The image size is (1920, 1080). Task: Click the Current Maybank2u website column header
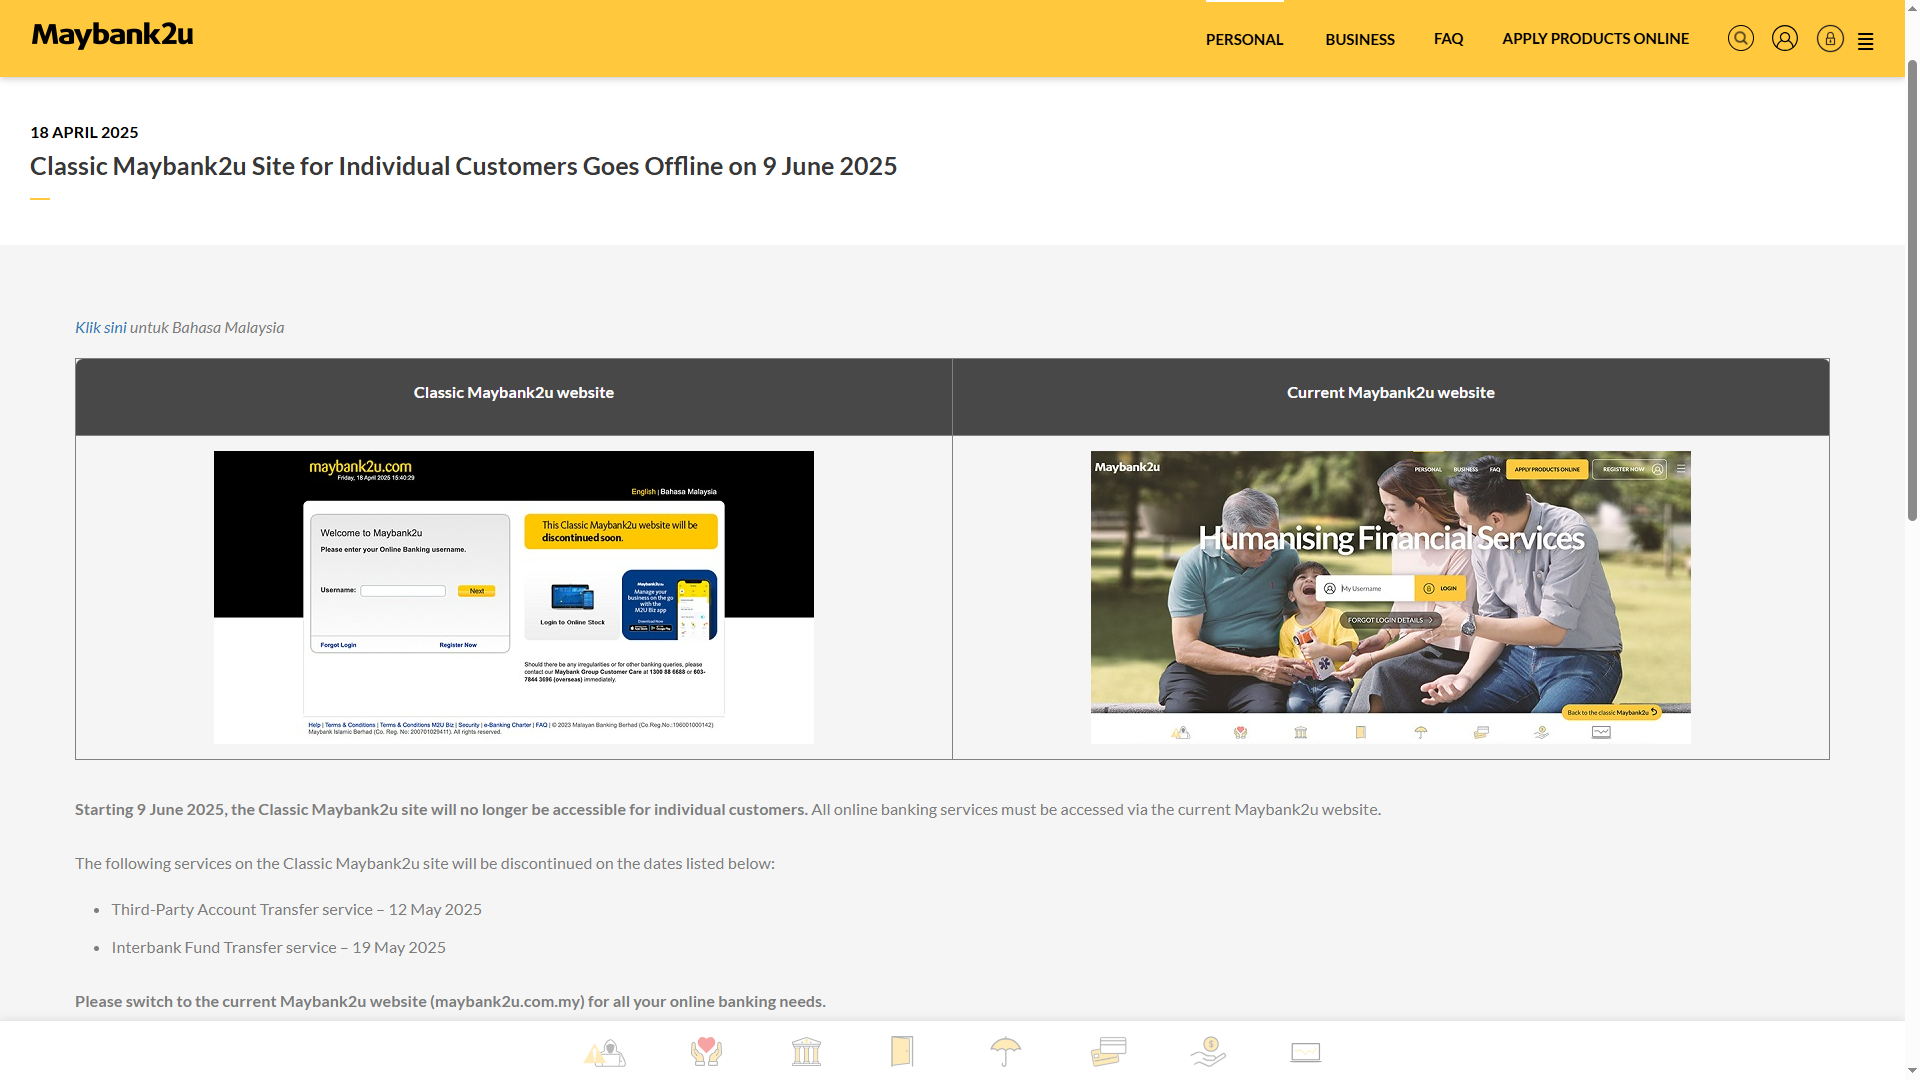(1390, 393)
